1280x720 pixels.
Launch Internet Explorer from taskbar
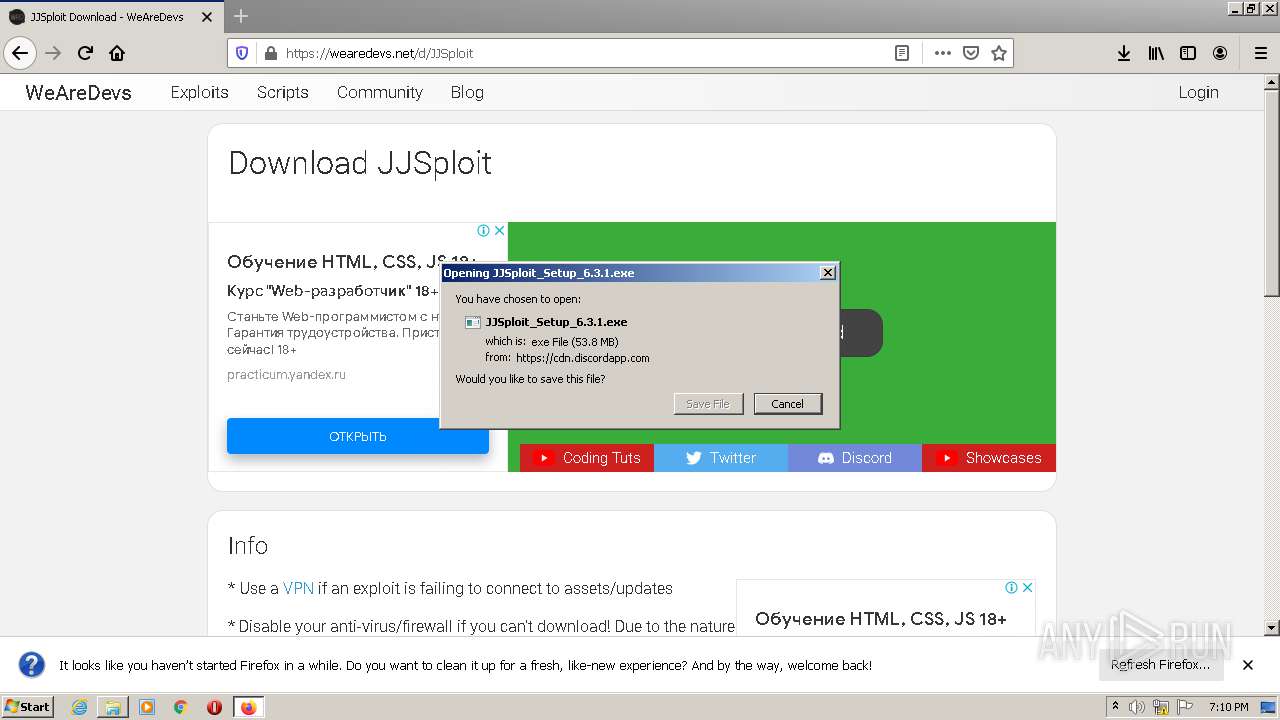80,707
